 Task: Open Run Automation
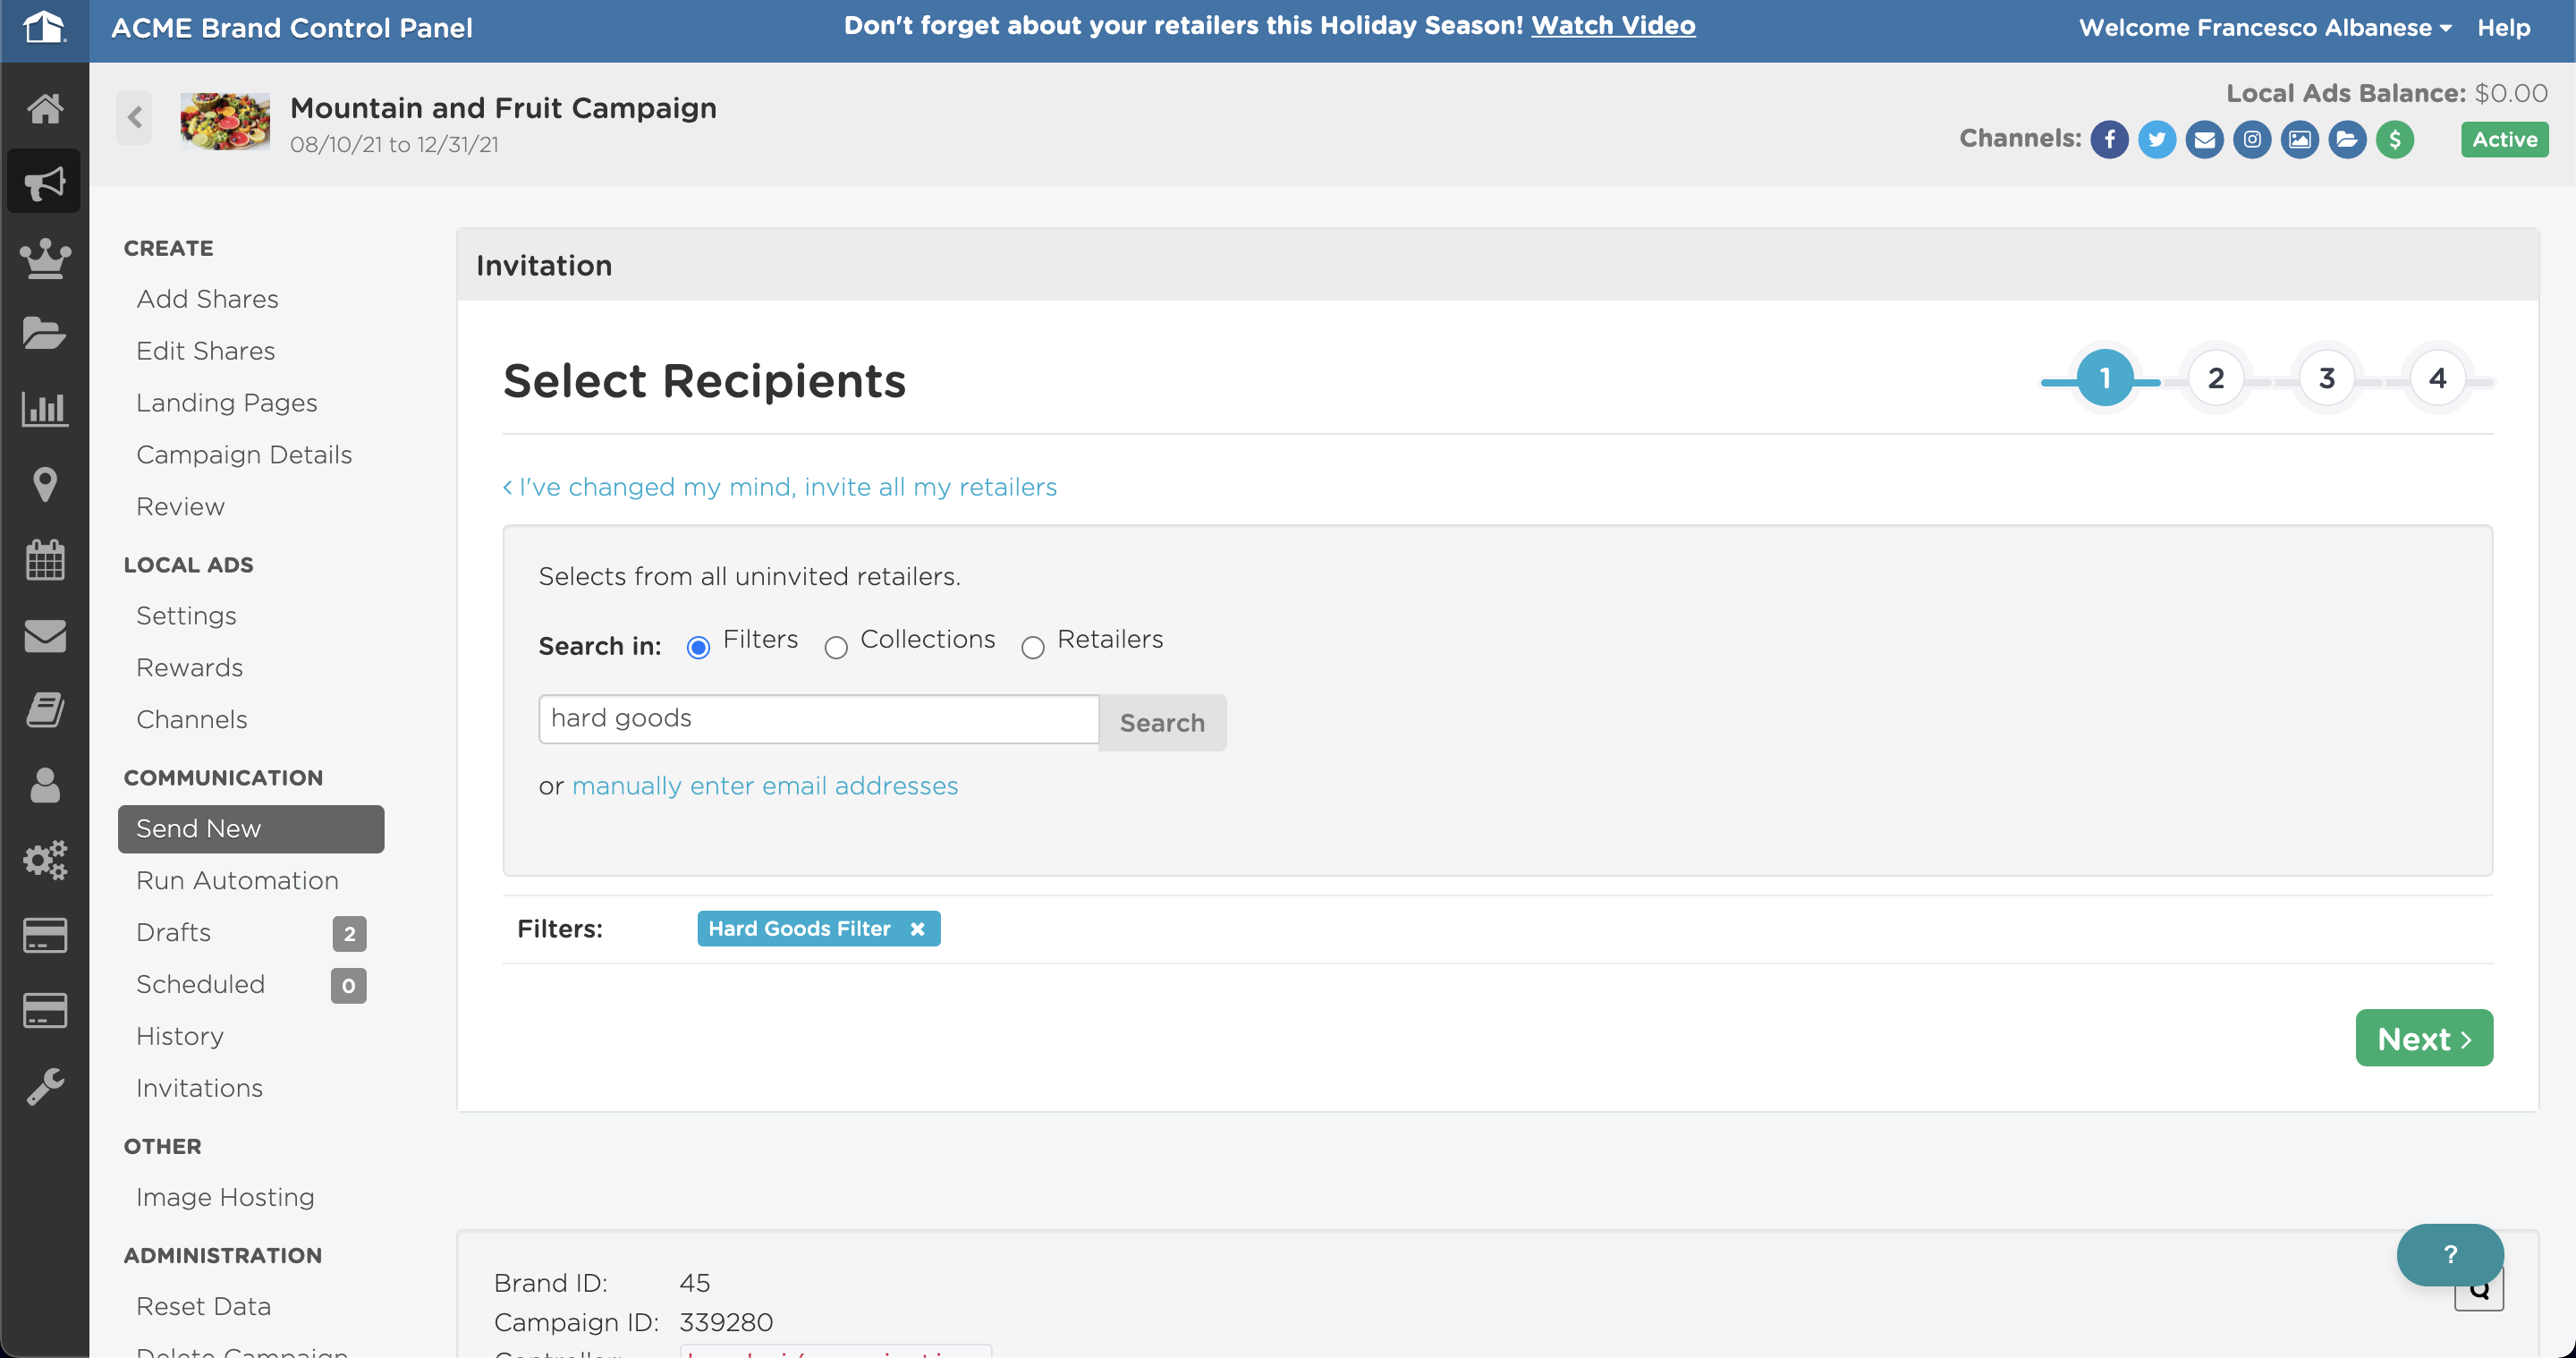(x=237, y=881)
